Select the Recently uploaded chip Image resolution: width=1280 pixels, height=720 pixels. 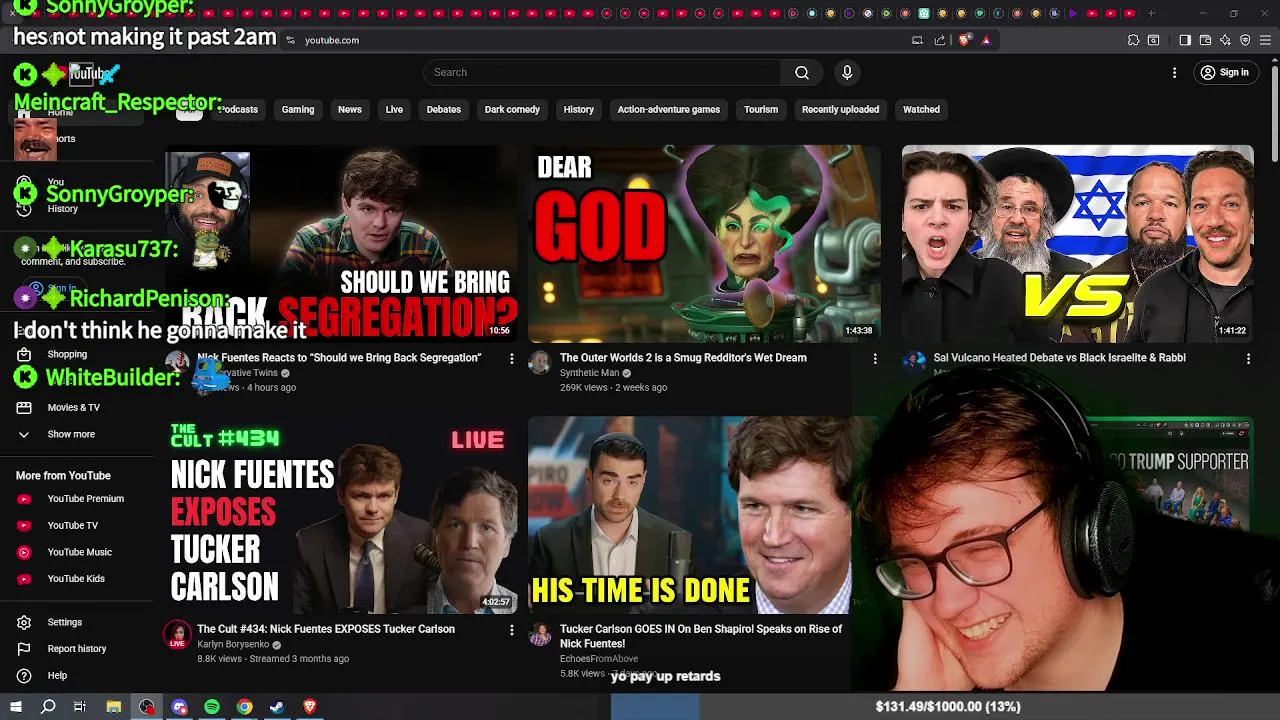(x=840, y=109)
